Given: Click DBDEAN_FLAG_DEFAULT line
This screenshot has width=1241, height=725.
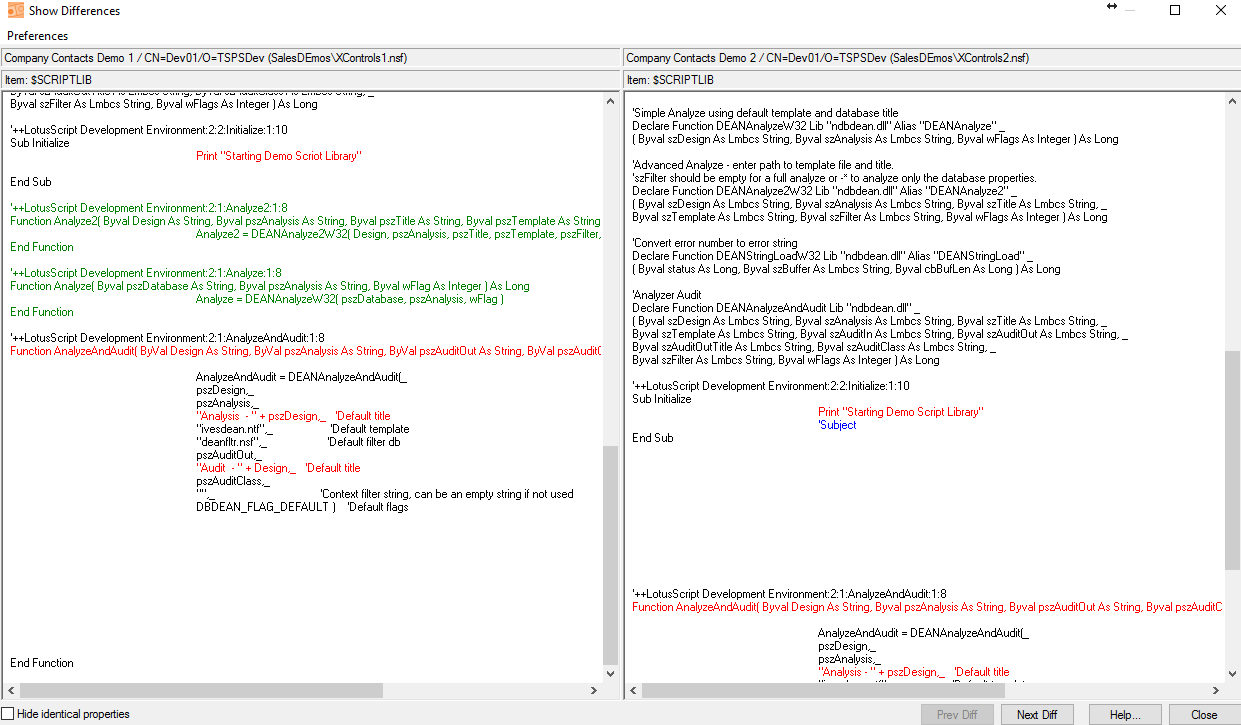Looking at the screenshot, I should coord(302,507).
